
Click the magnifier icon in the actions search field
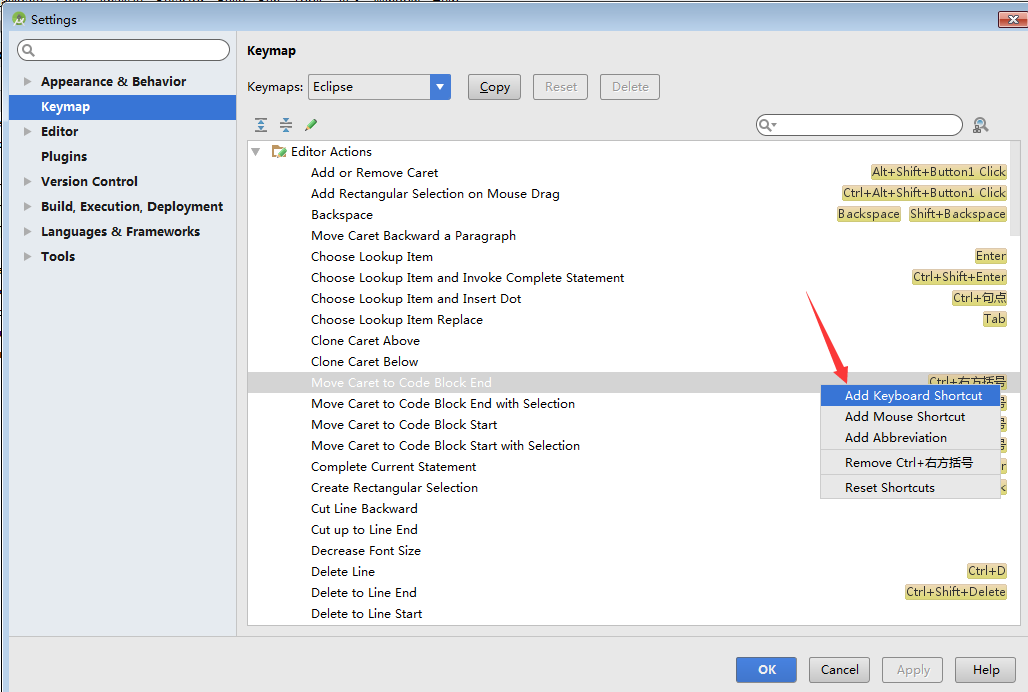coord(767,125)
